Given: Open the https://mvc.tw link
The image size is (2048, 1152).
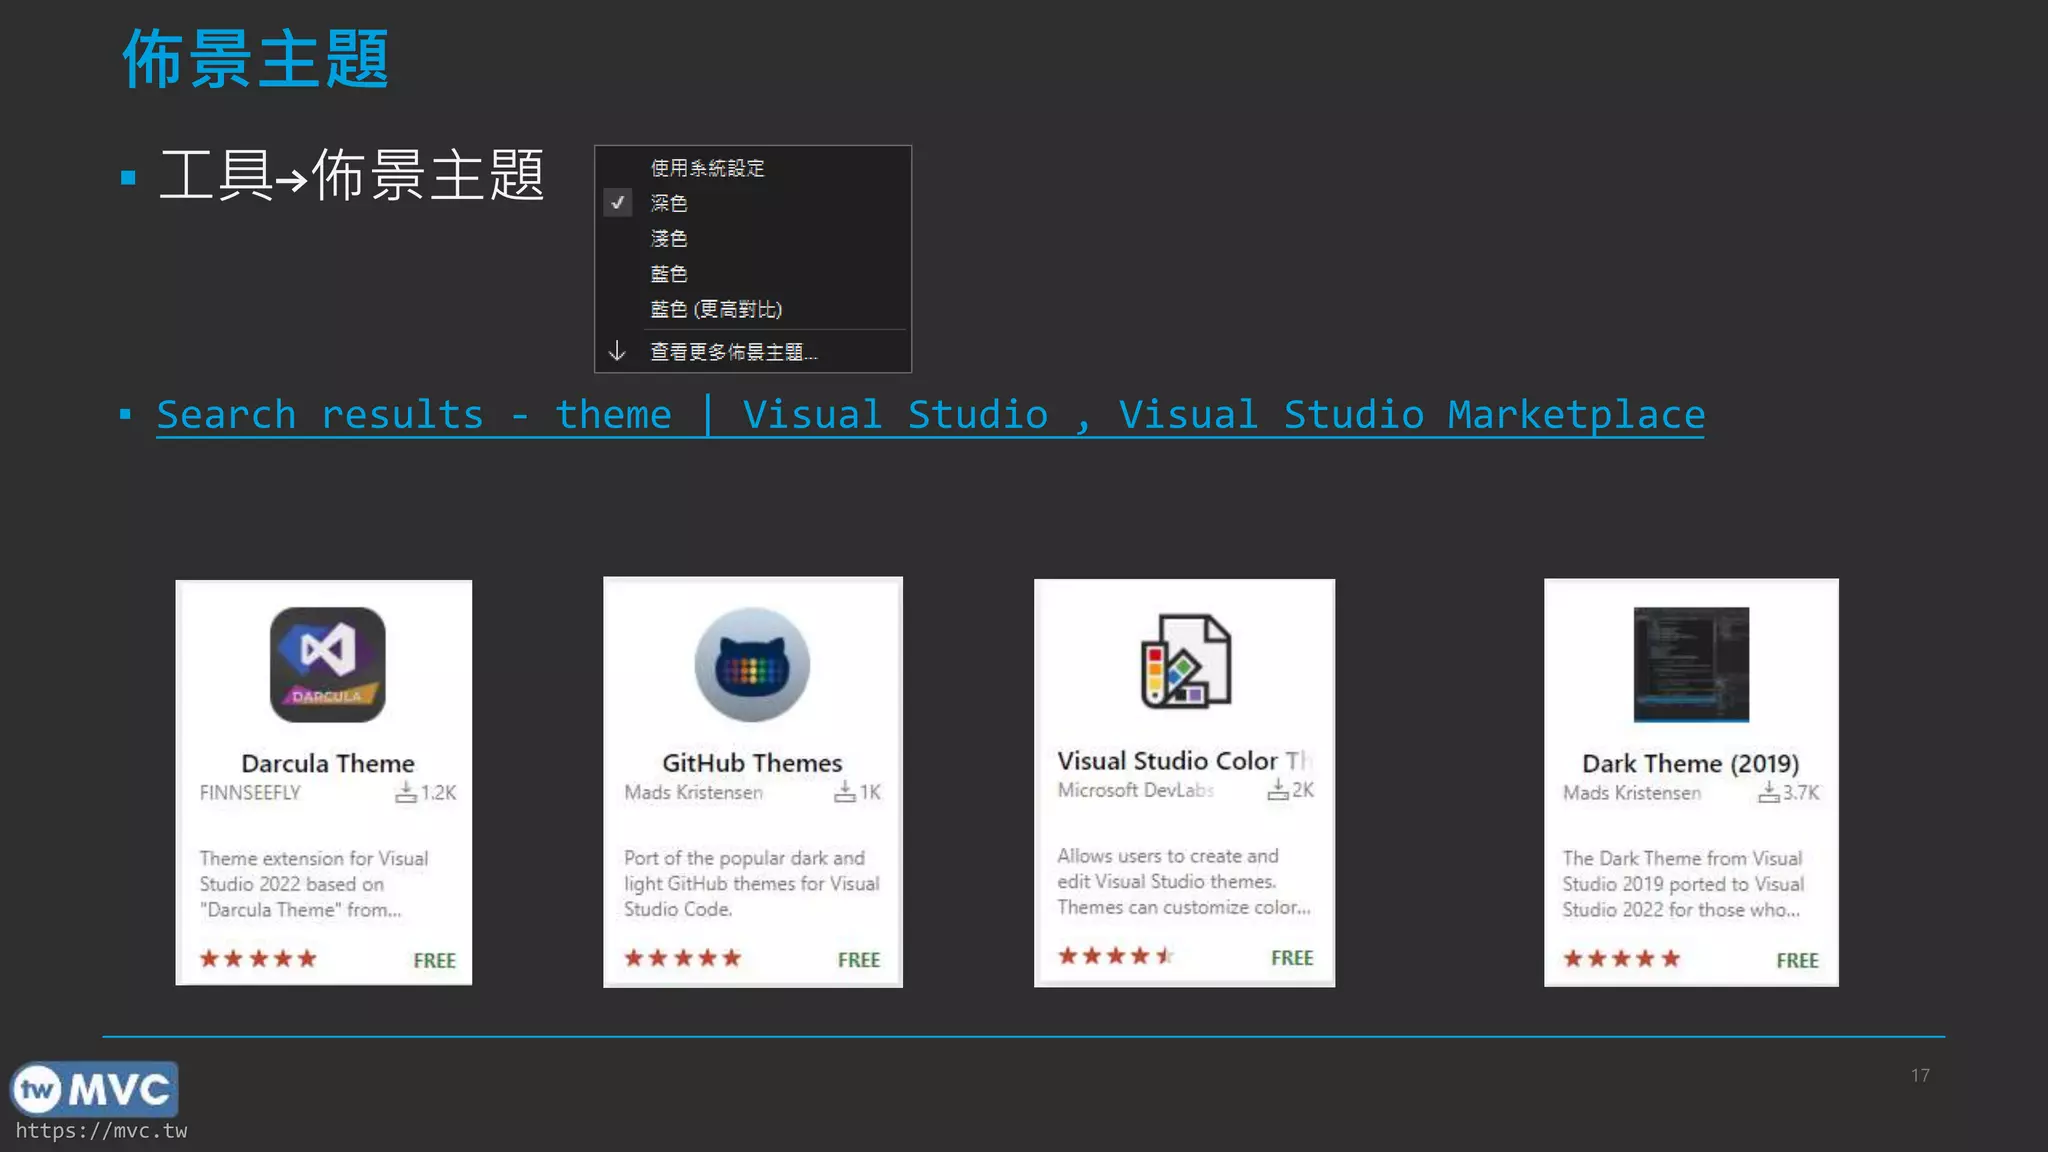Looking at the screenshot, I should [101, 1131].
